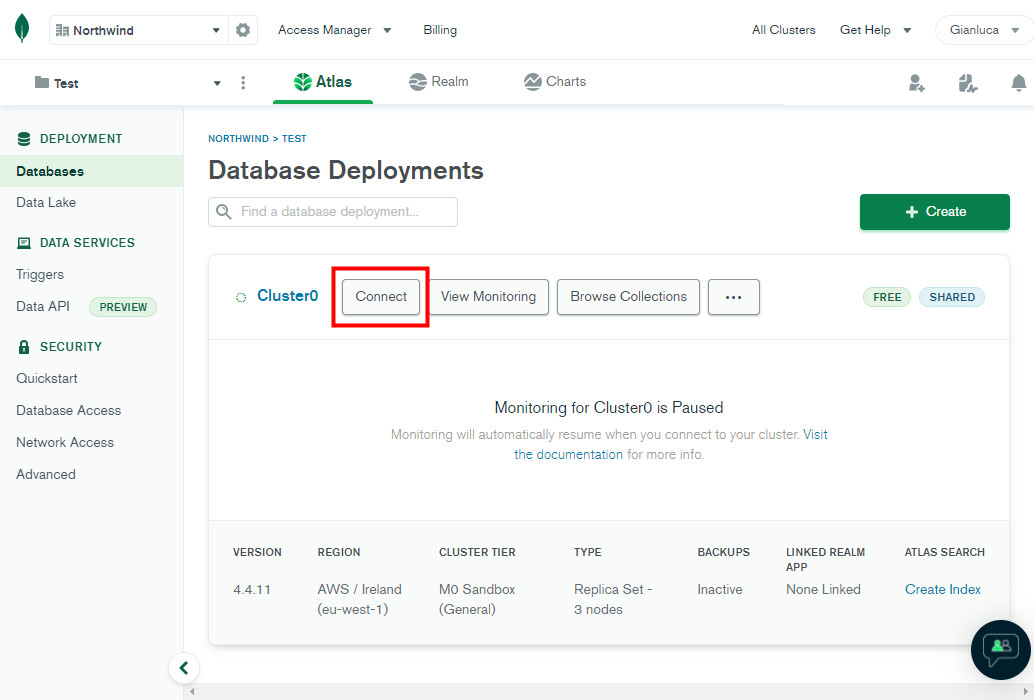Click the SHARED badge on Cluster0
Image resolution: width=1034 pixels, height=700 pixels.
[x=952, y=297]
